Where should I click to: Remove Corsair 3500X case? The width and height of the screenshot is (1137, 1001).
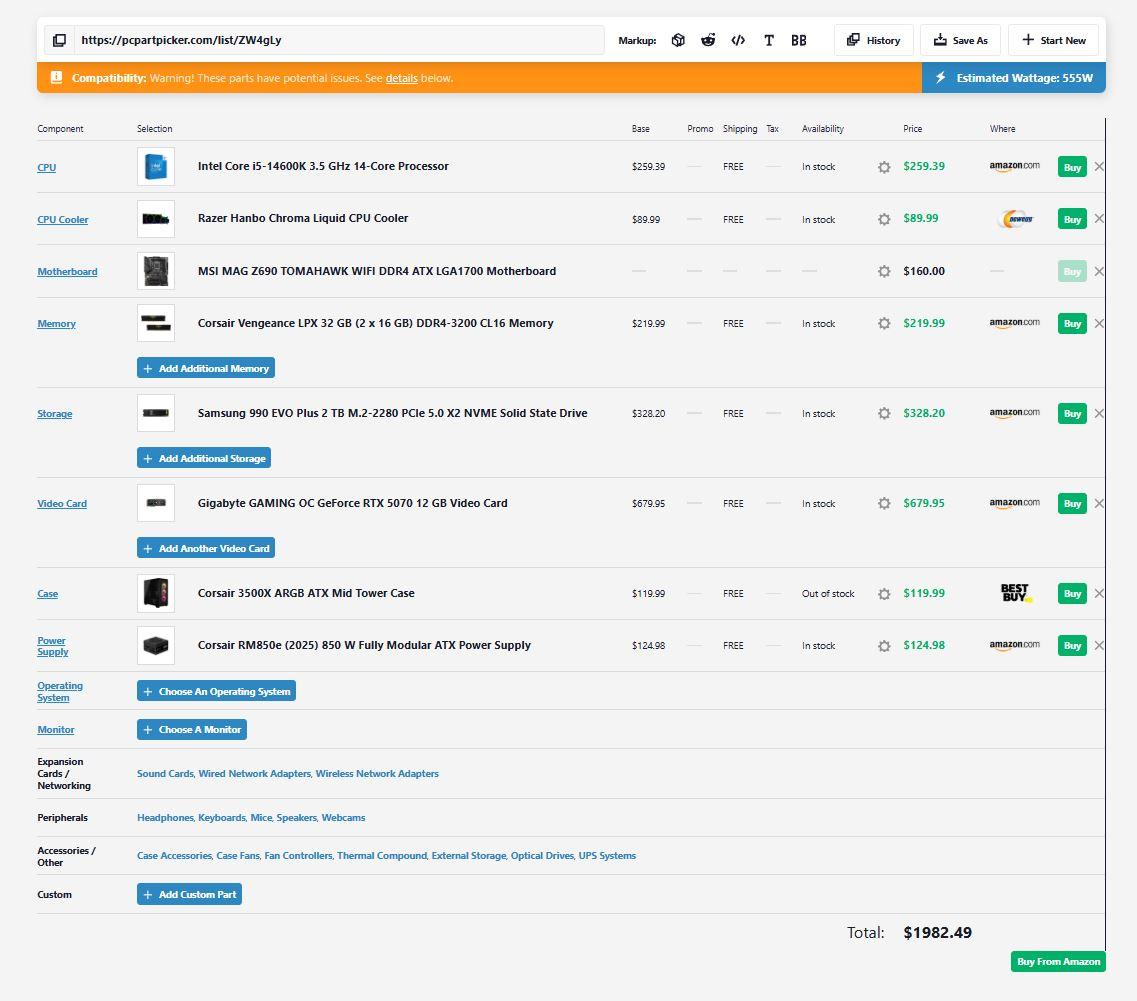coord(1099,593)
